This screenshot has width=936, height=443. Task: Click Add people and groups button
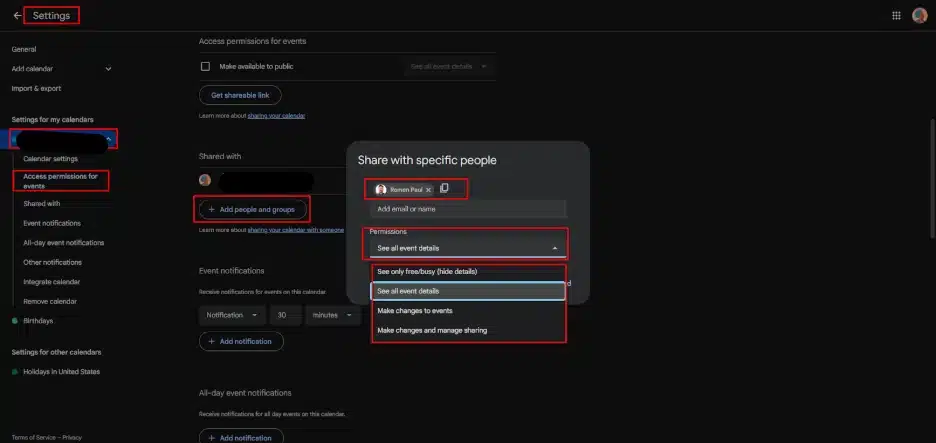click(253, 209)
